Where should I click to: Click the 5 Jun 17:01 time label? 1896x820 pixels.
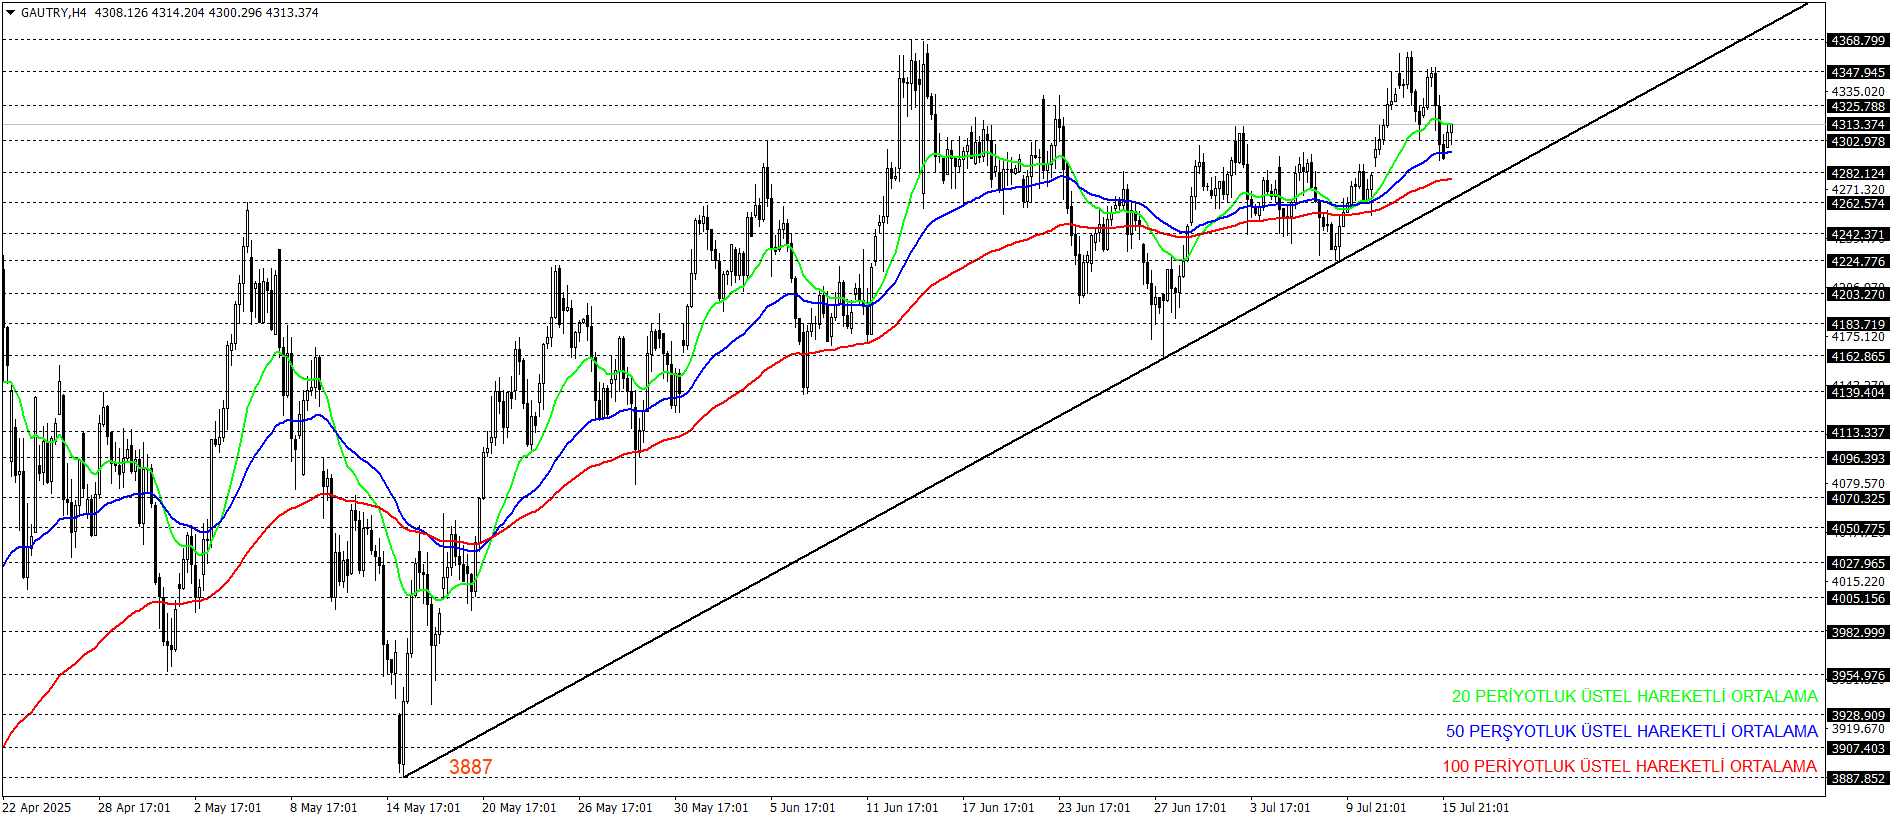point(803,808)
